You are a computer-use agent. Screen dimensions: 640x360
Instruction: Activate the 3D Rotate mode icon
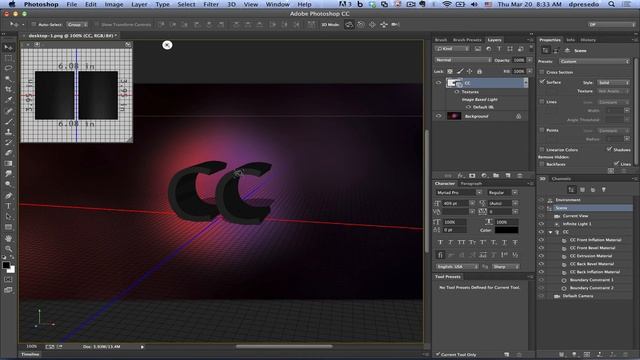pos(349,24)
